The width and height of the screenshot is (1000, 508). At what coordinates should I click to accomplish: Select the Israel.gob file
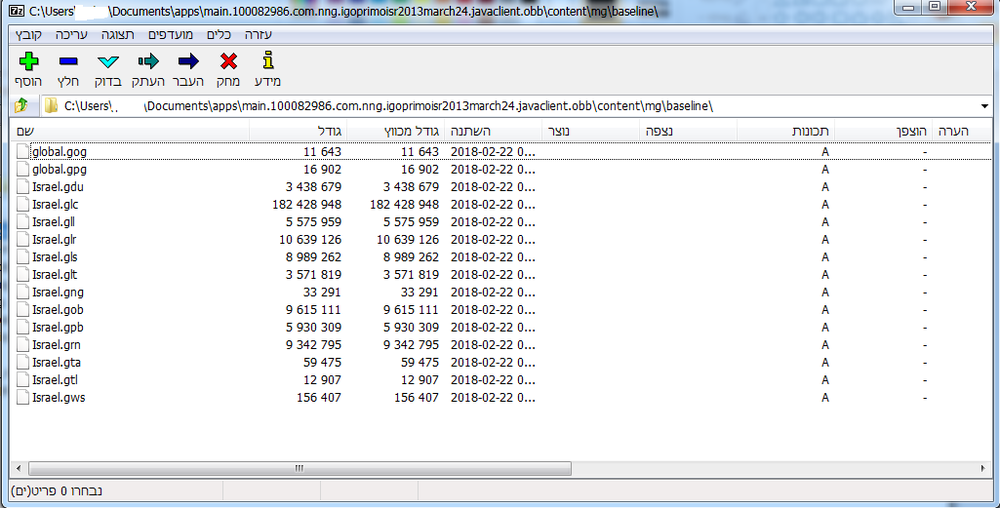click(57, 310)
